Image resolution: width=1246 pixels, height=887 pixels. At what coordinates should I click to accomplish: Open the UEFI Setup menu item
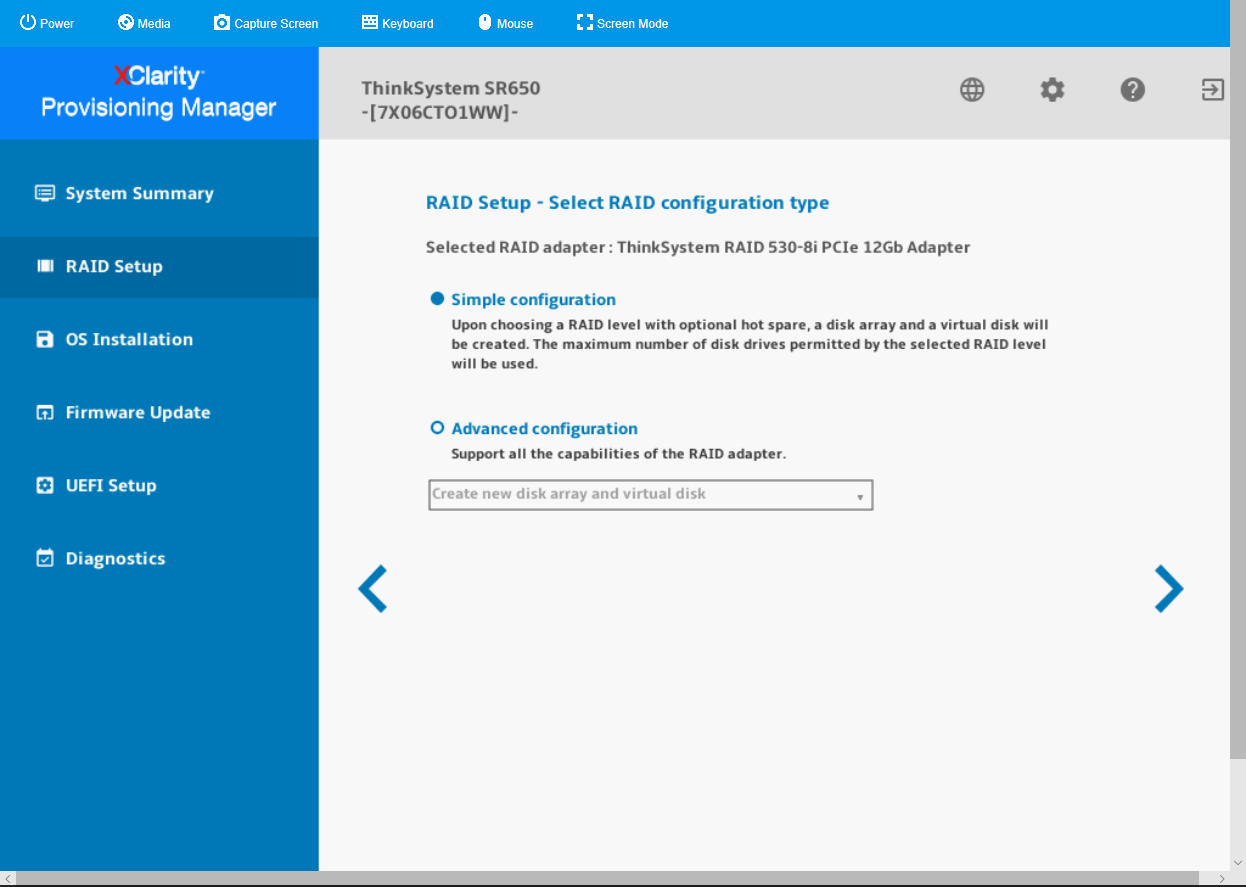coord(159,485)
